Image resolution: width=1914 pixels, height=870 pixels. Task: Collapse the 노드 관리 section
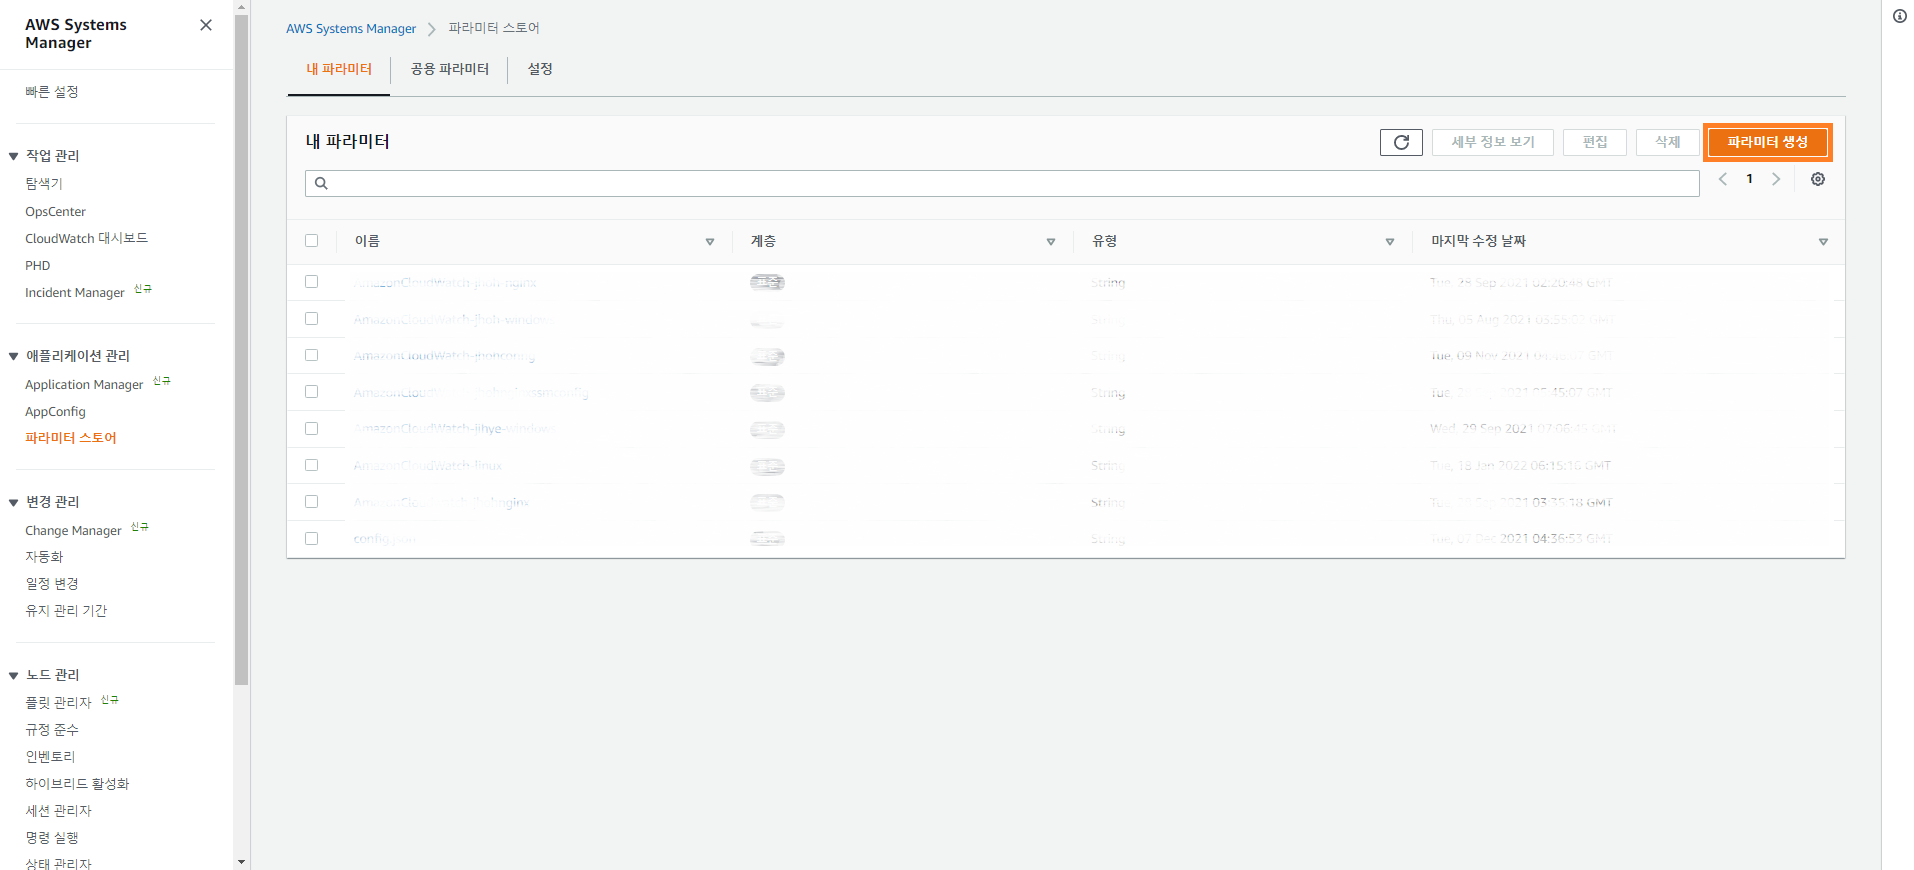click(x=14, y=675)
